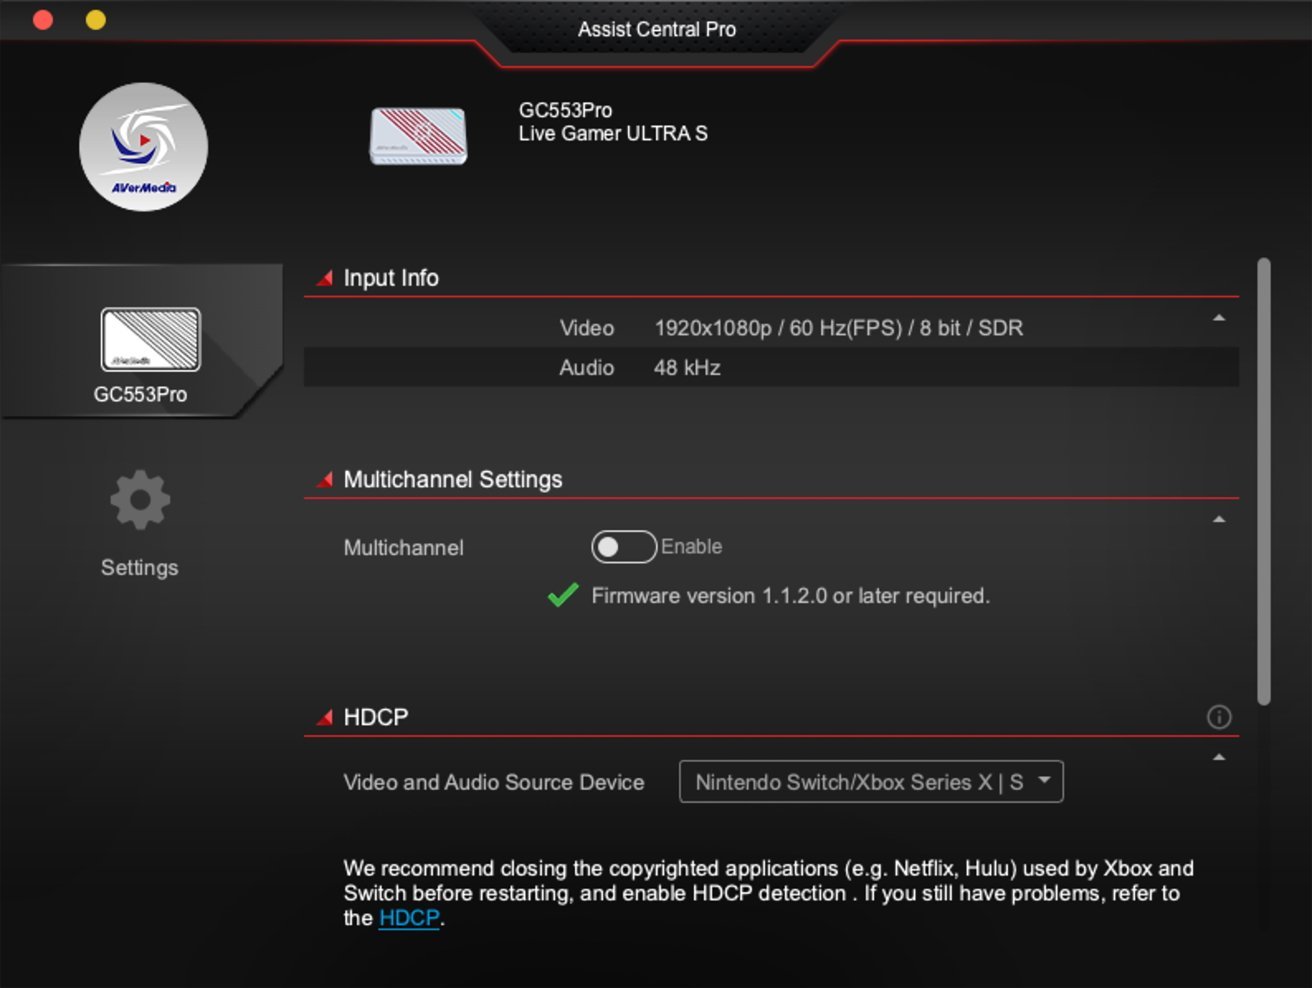
Task: Click the AVerMedia logo badge
Action: coord(143,147)
